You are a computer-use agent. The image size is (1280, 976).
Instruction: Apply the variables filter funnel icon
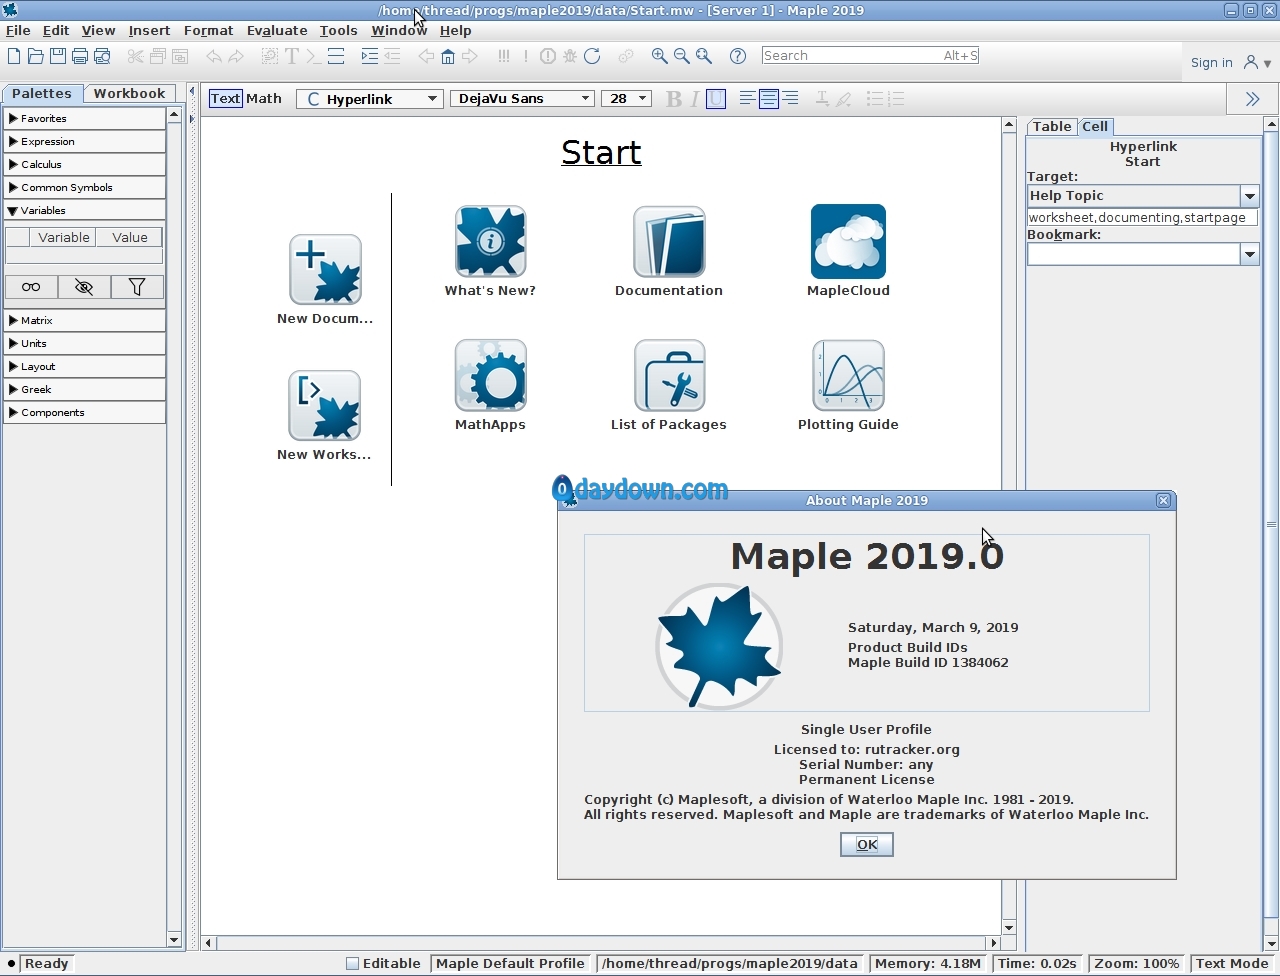coord(137,287)
